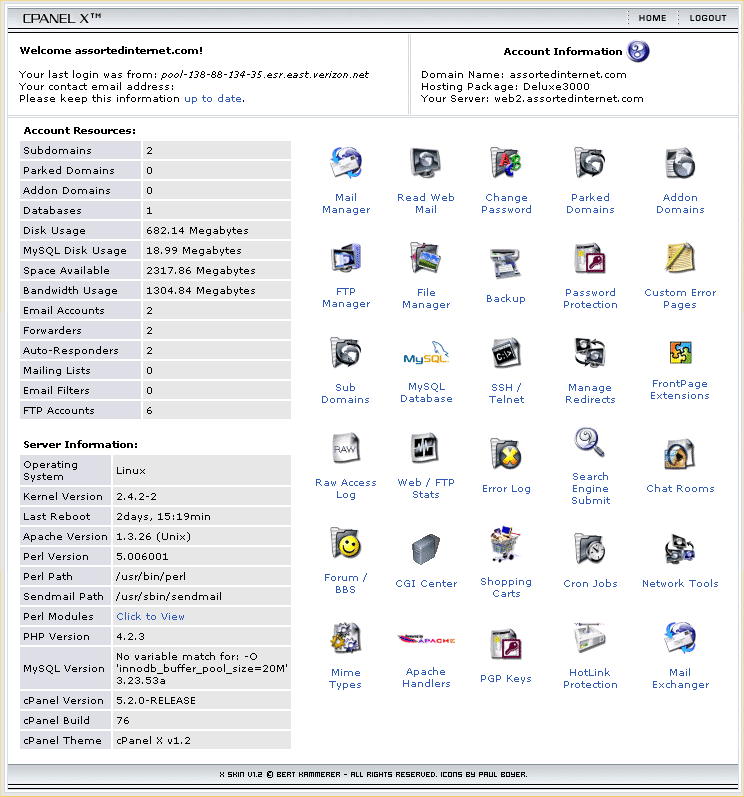744x797 pixels.
Task: Open the PGP Keys icon
Action: pyautogui.click(x=506, y=644)
